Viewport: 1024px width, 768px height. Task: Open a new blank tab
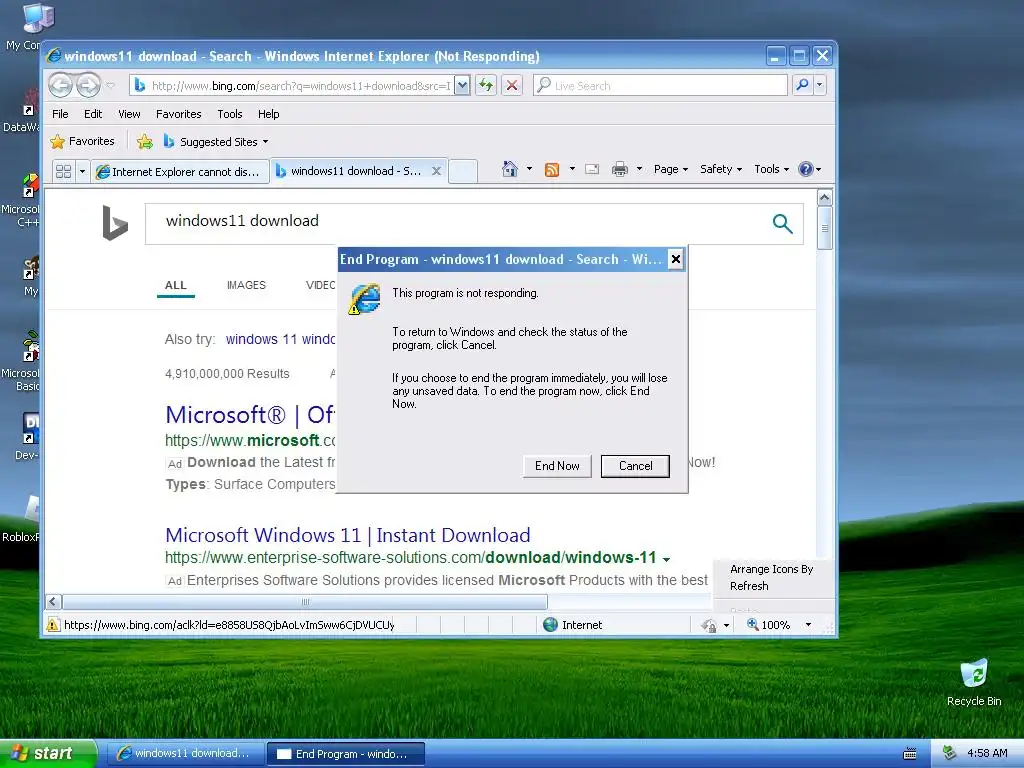[463, 171]
